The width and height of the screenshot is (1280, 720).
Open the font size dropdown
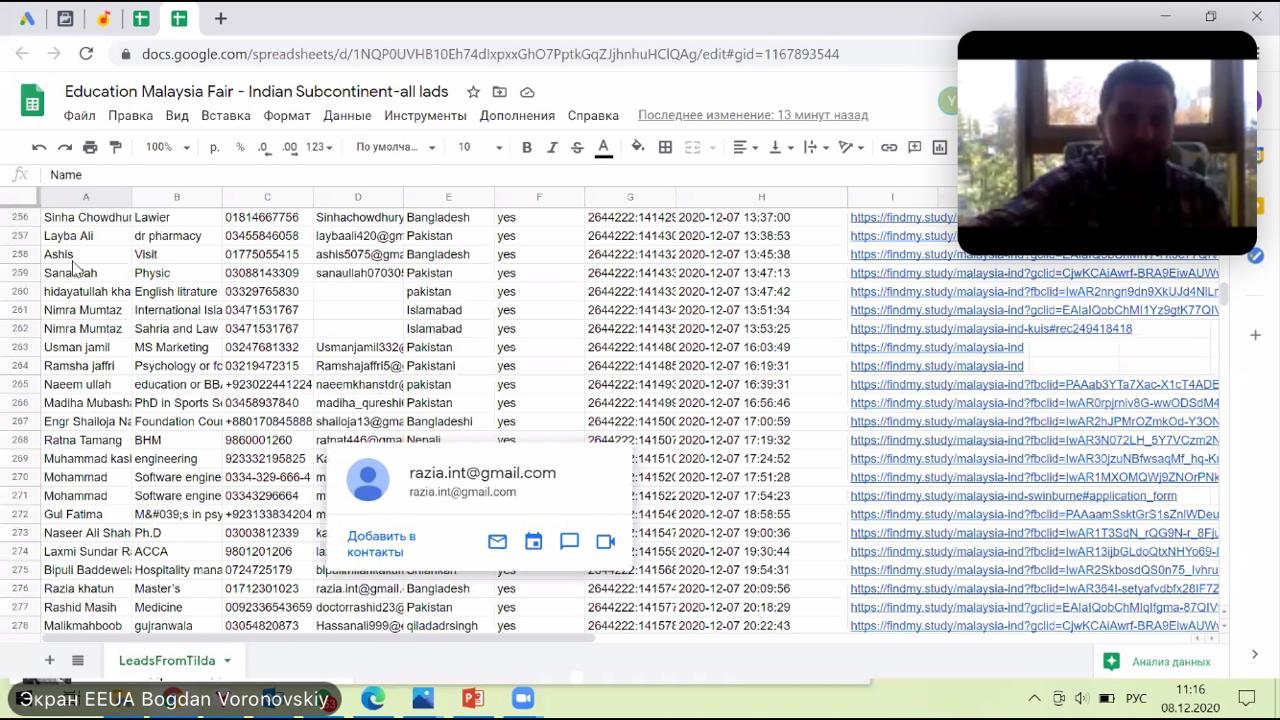(480, 147)
